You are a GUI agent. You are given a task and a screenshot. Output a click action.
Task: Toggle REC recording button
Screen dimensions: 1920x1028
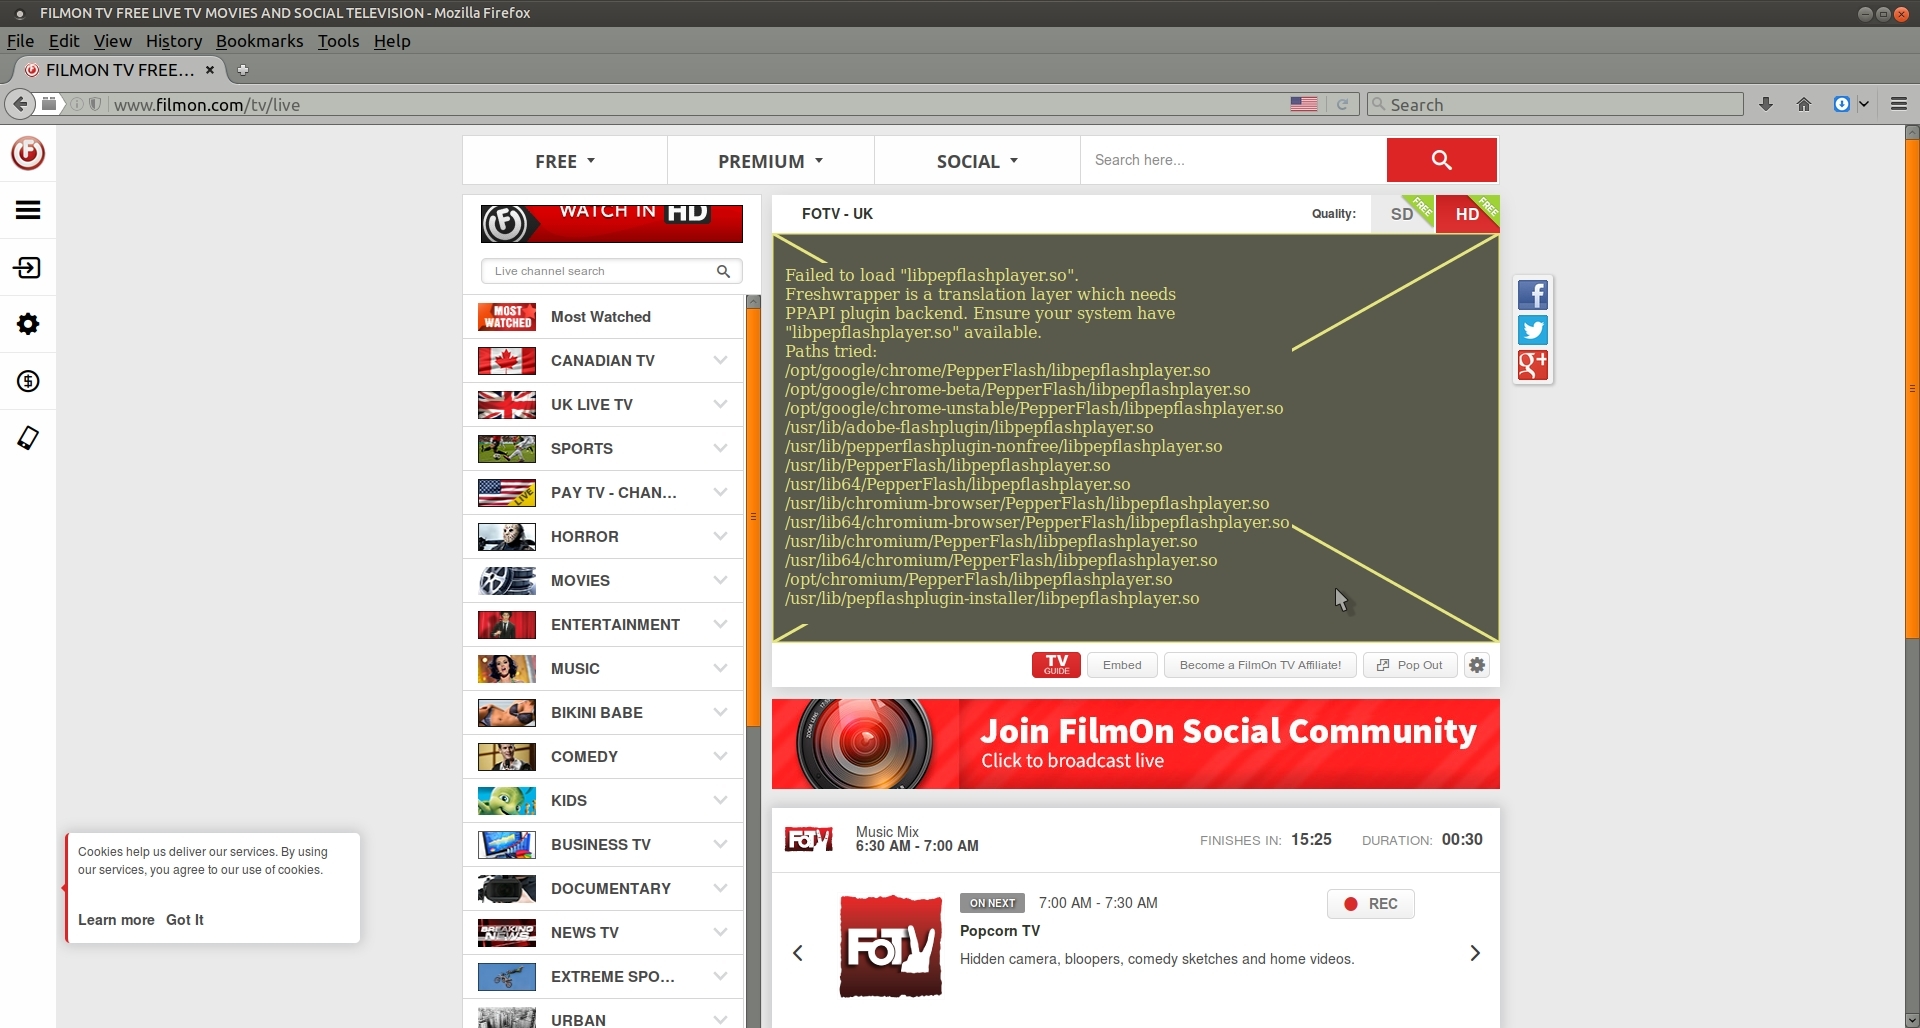tap(1370, 904)
